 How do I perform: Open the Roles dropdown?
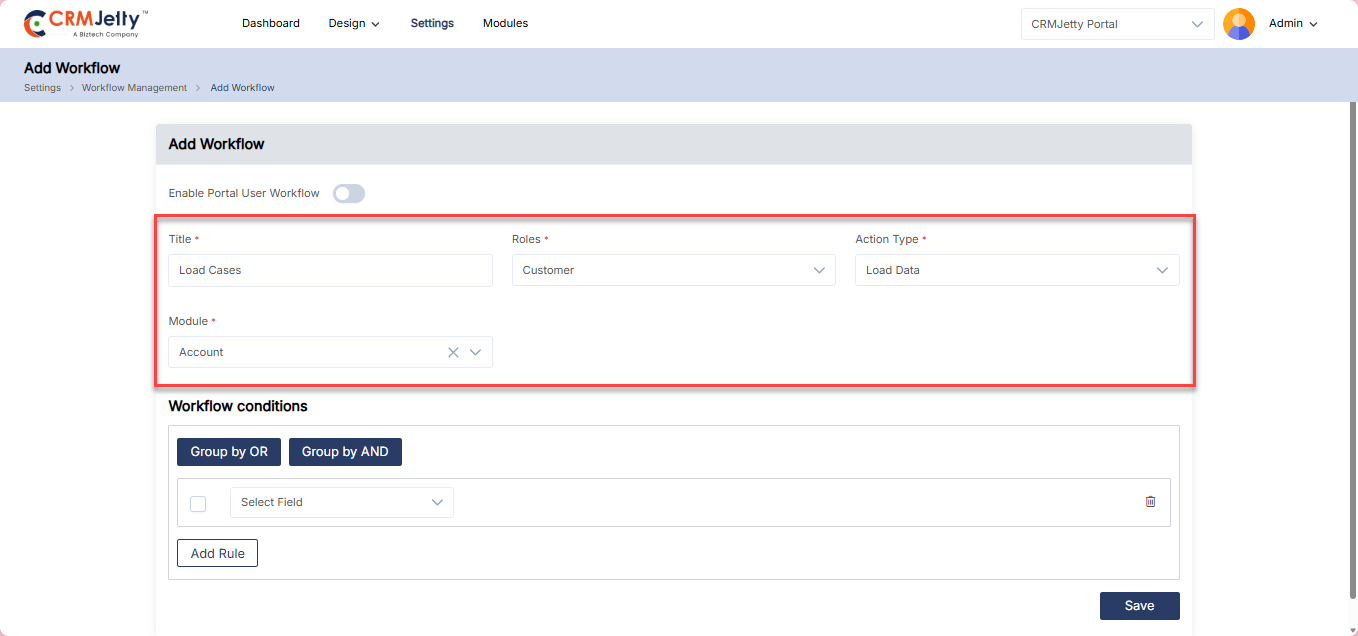[673, 270]
